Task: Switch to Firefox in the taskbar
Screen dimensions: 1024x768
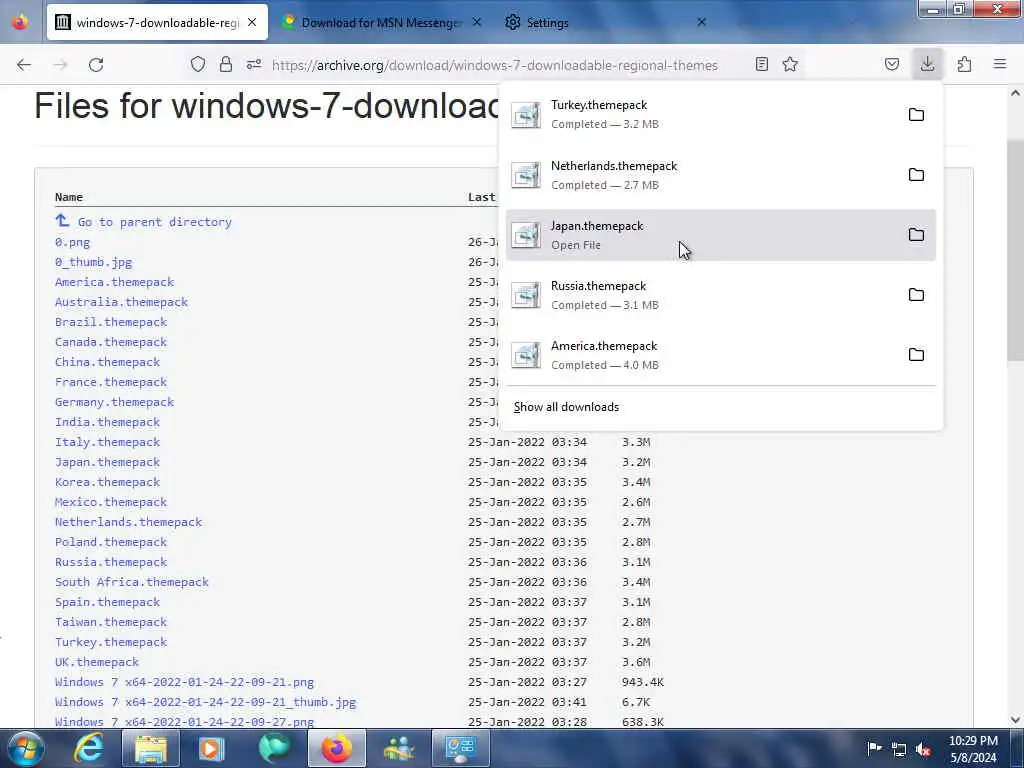Action: coord(336,748)
